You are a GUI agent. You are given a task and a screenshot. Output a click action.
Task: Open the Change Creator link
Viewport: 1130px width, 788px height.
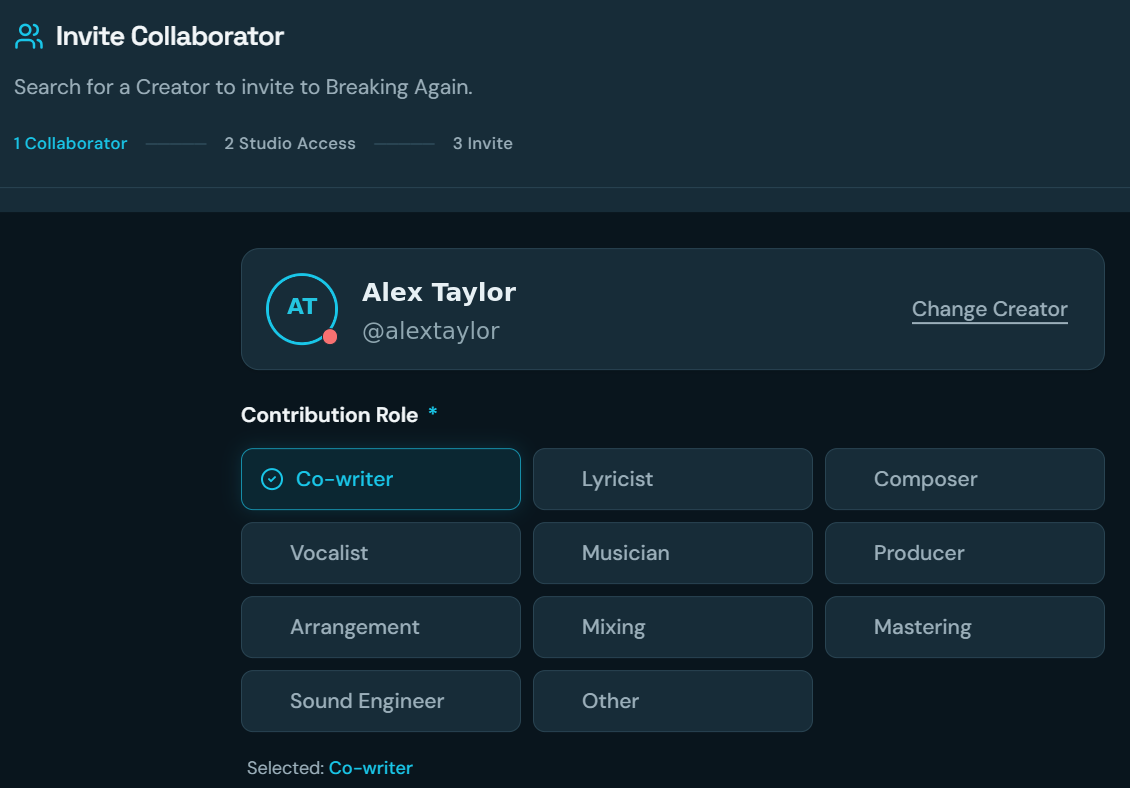(989, 309)
